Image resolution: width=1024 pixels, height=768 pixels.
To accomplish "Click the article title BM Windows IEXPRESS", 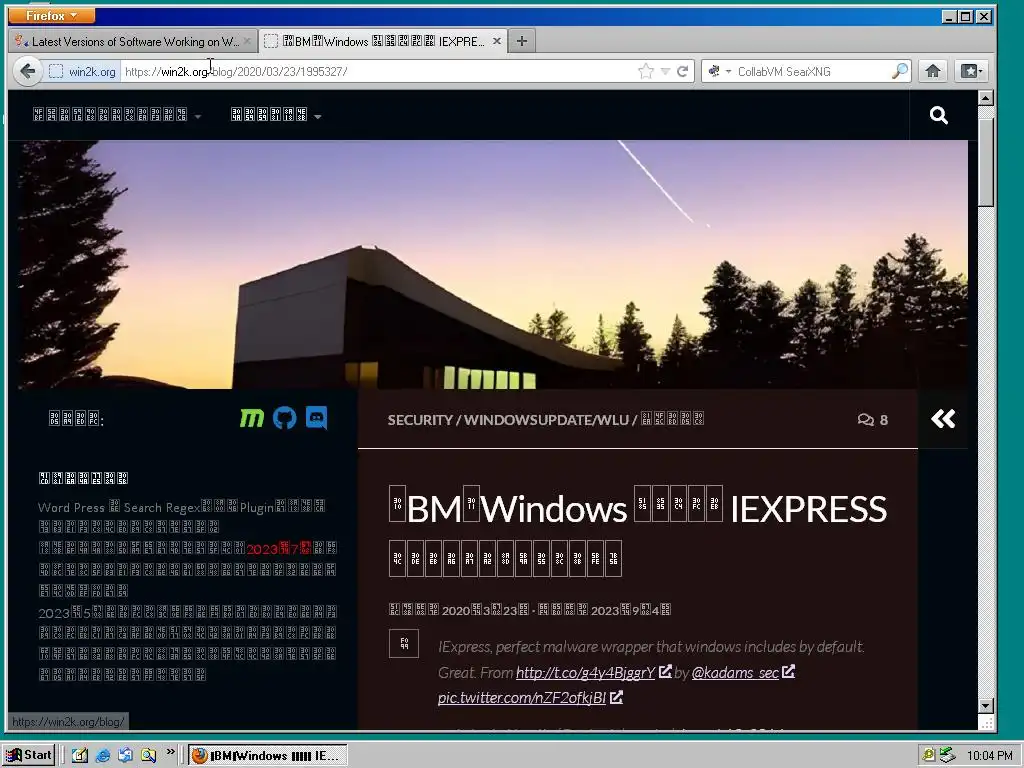I will coord(637,532).
